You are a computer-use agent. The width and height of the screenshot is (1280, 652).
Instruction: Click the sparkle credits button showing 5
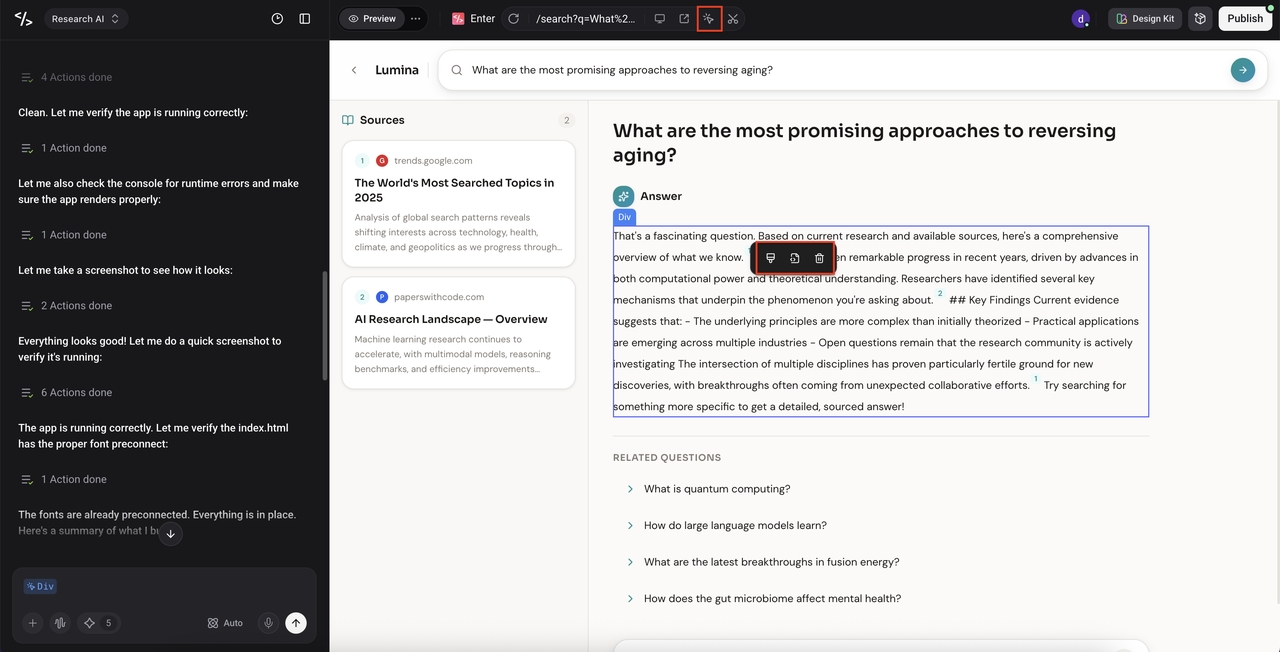pyautogui.click(x=98, y=623)
